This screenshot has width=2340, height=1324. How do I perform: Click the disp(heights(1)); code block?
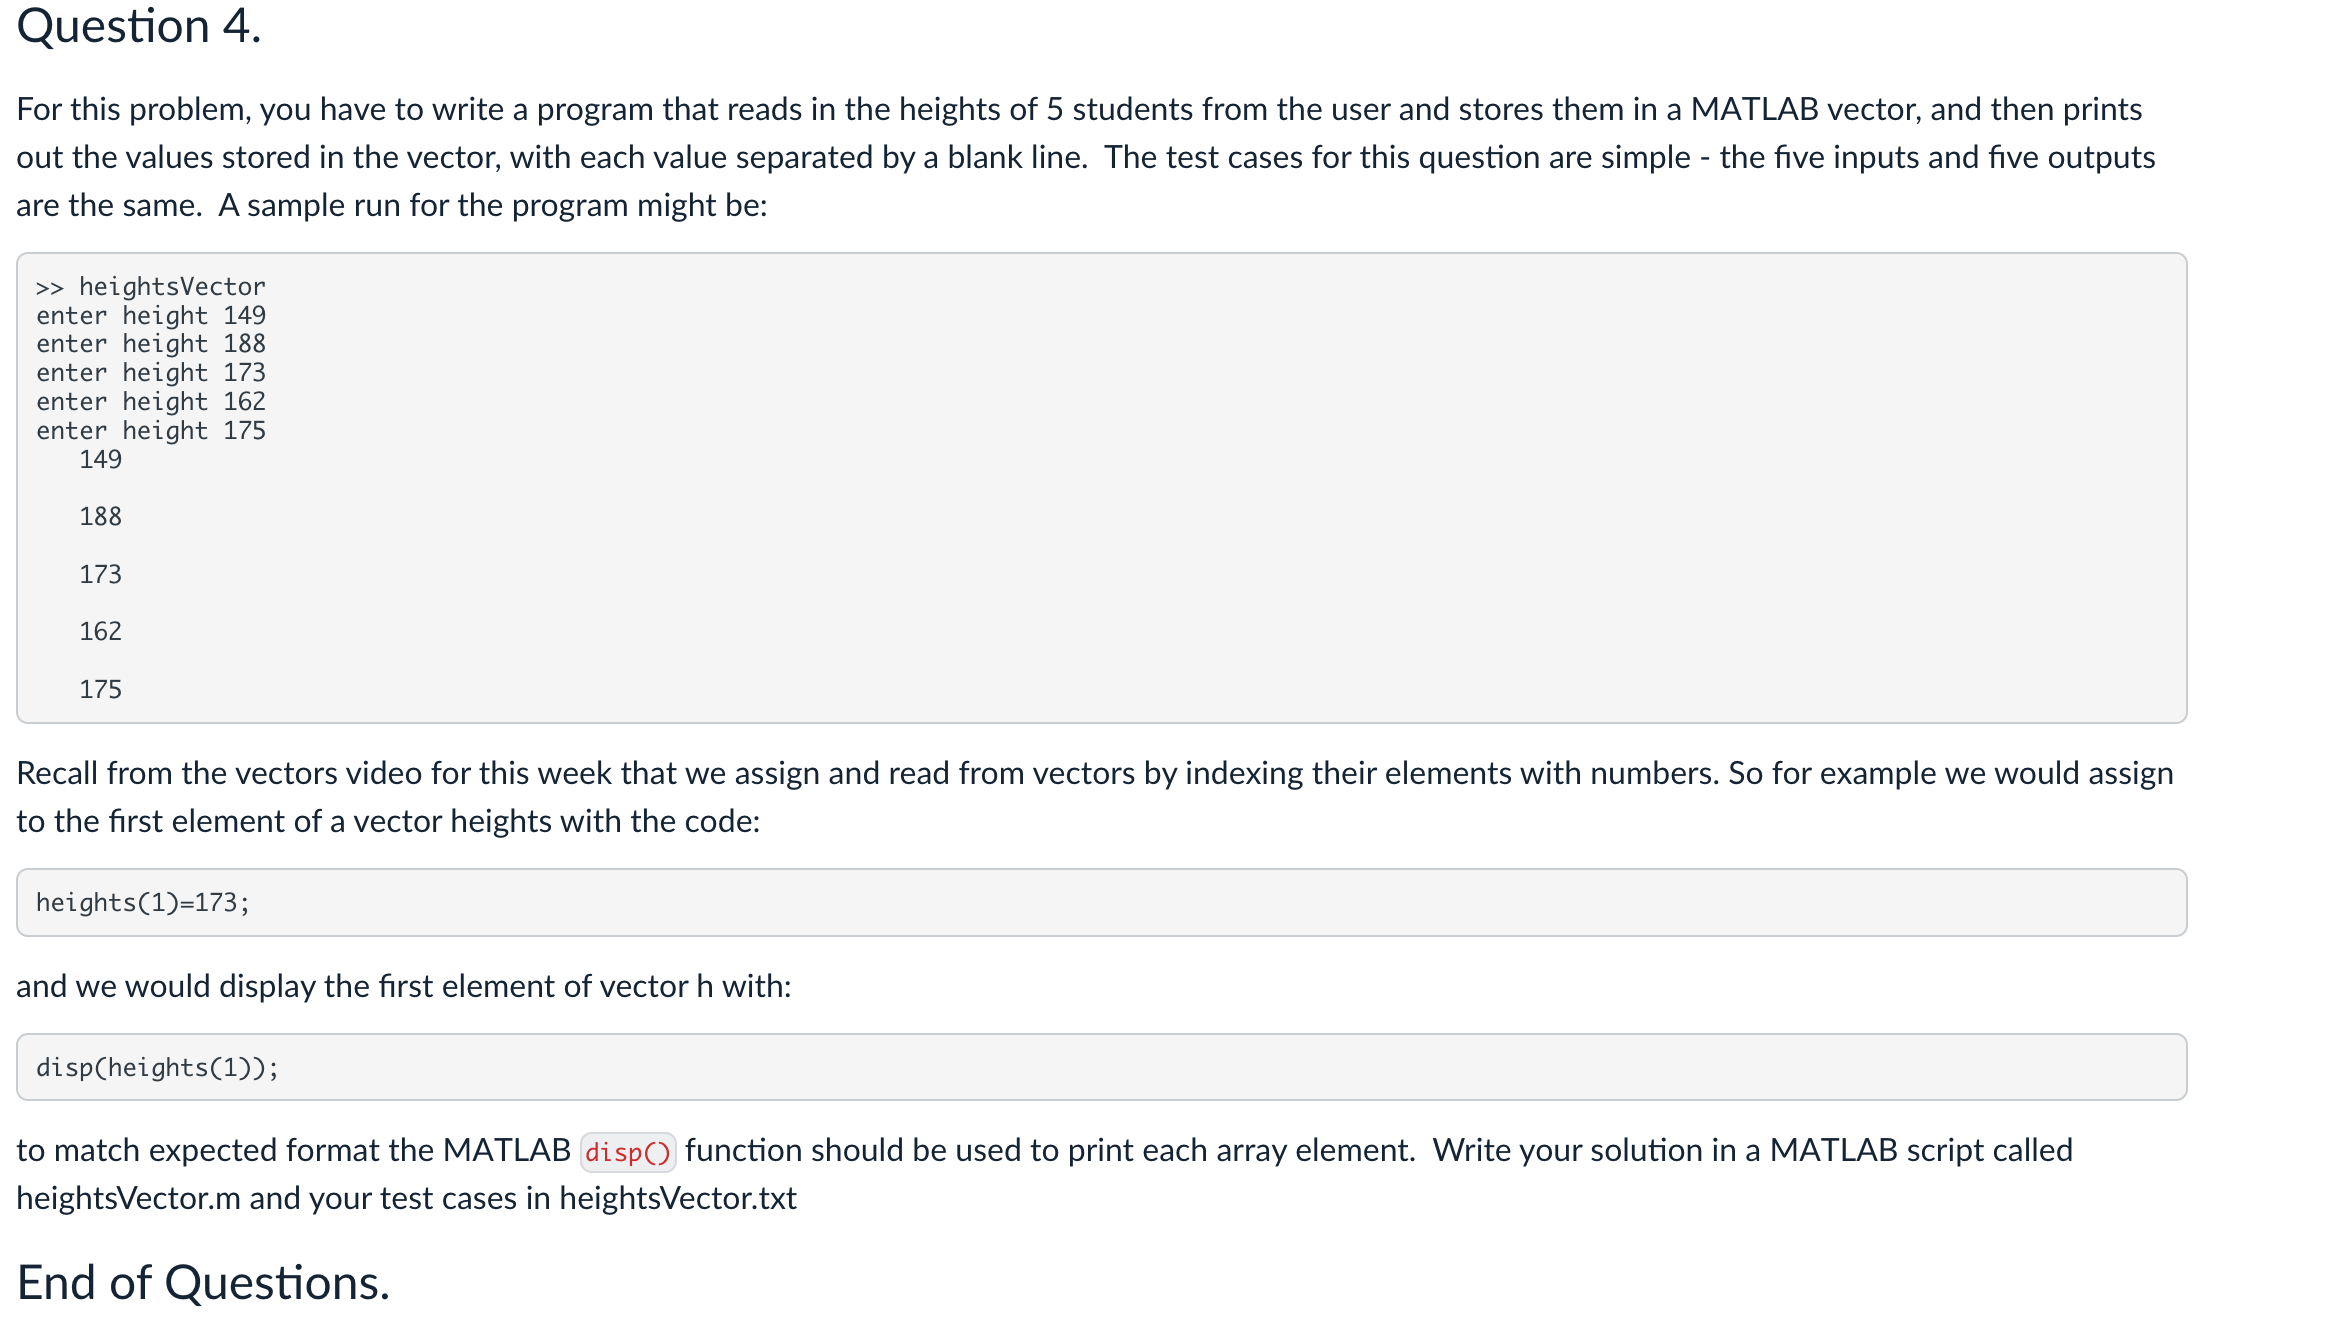click(157, 1068)
